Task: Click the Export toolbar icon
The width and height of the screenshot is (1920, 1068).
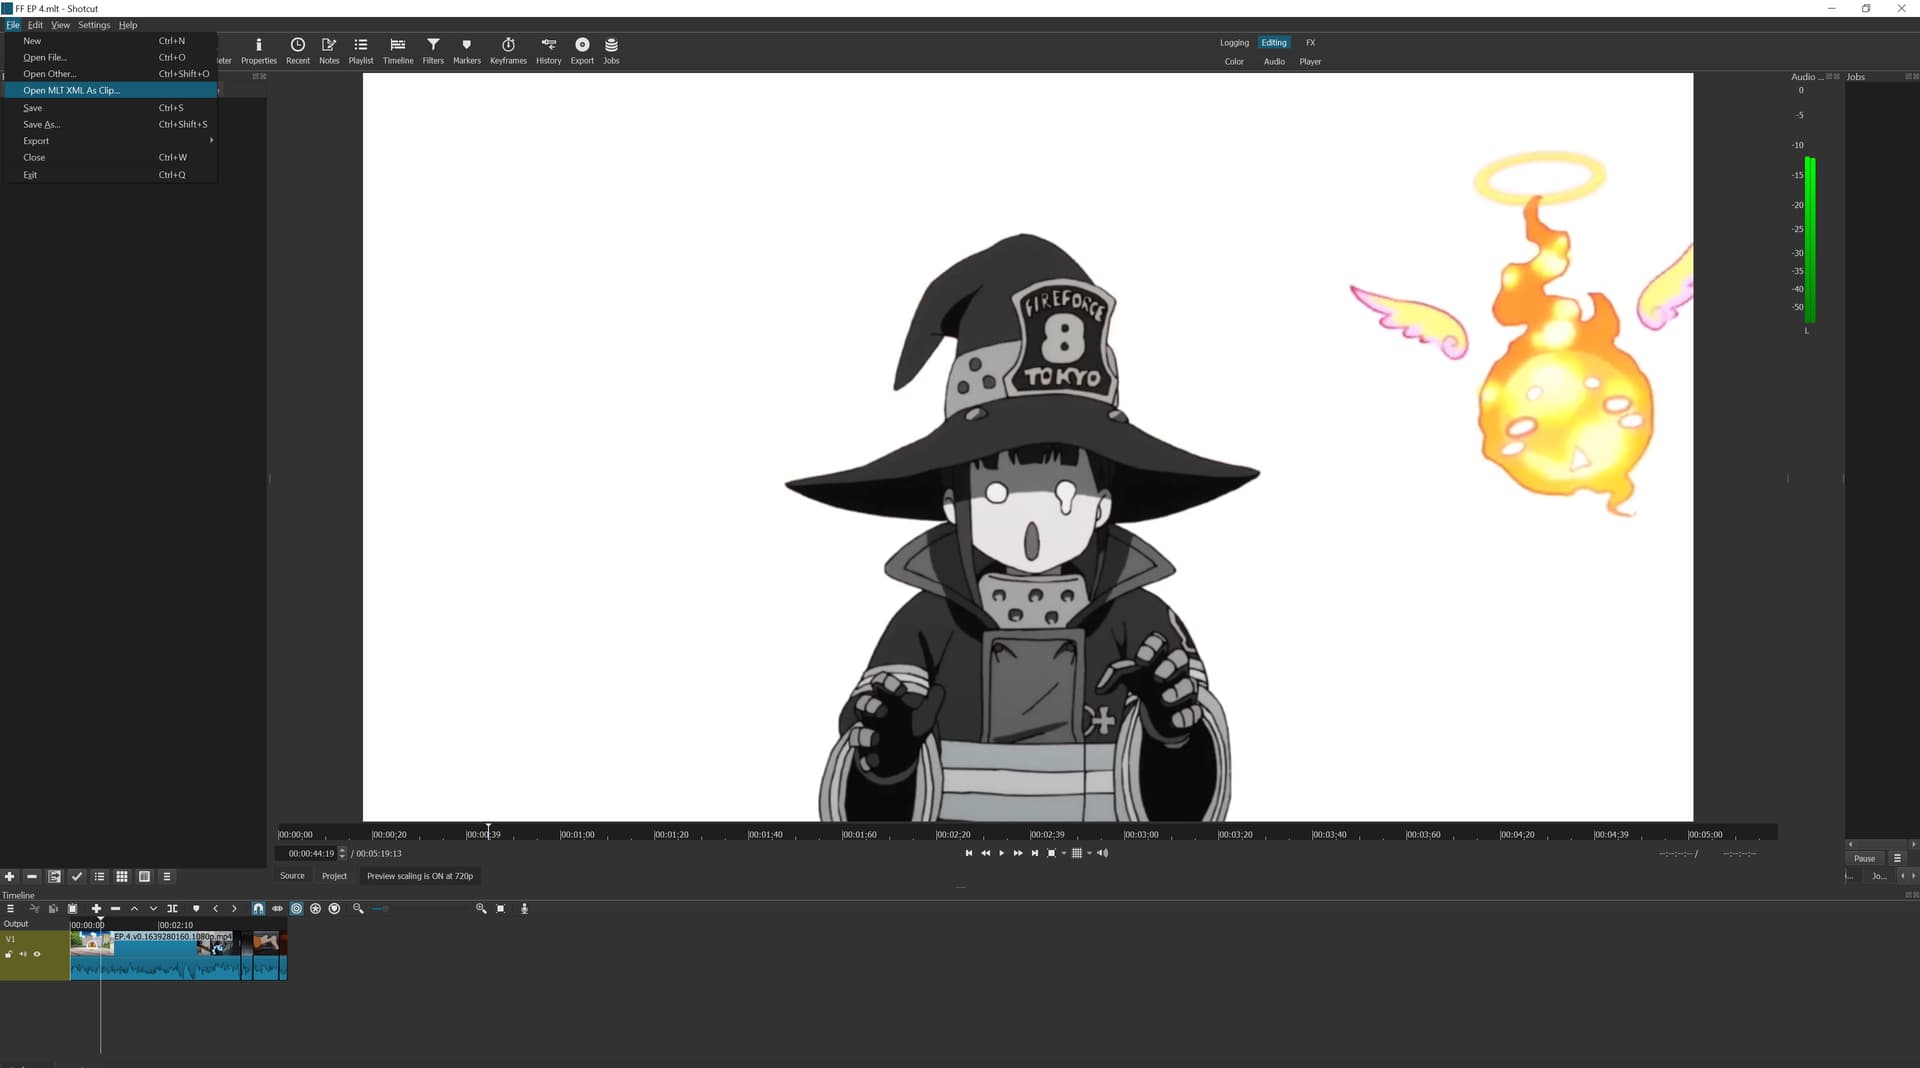Action: 582,51
